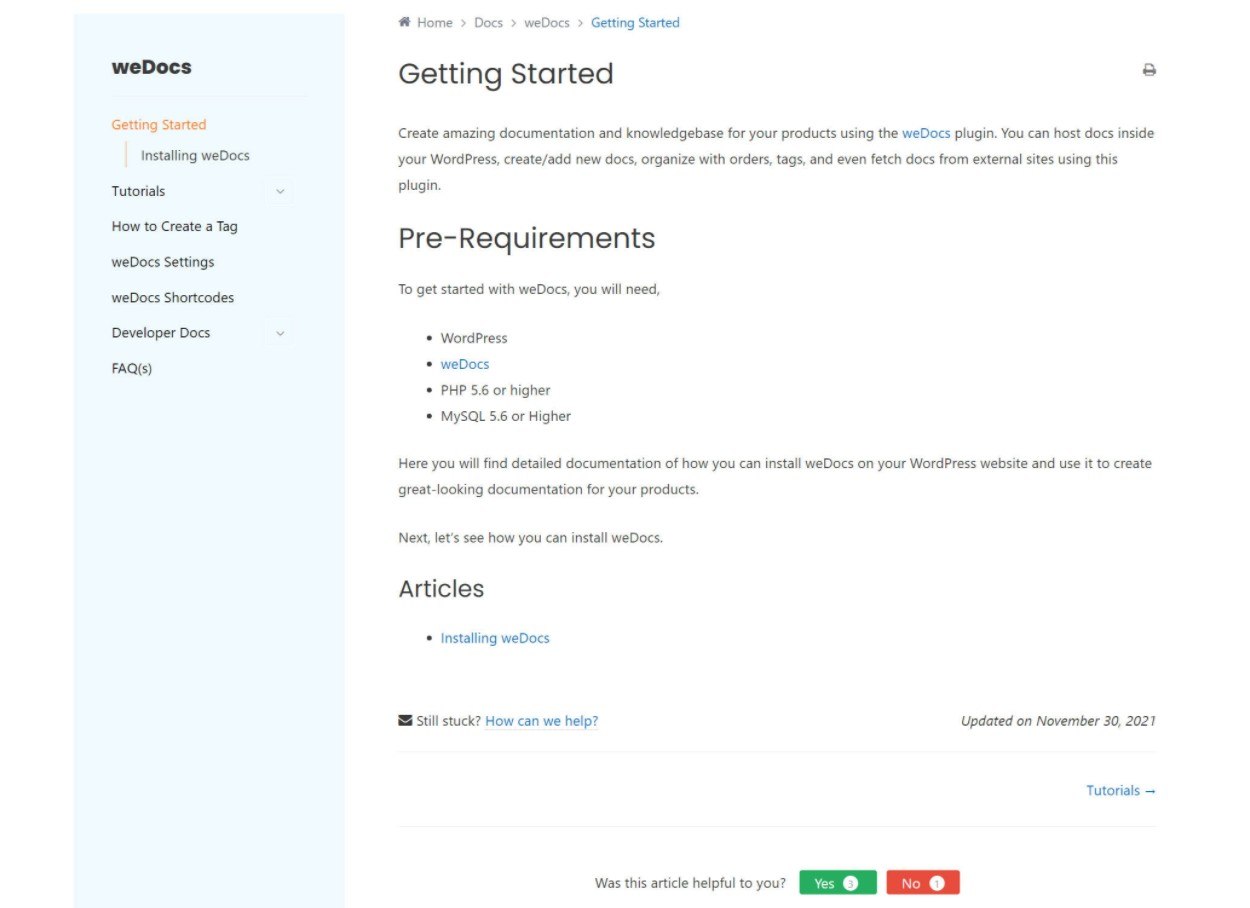Viewport: 1250px width, 908px height.
Task: Click the PHP 5.6 or higher item
Action: [x=496, y=391]
